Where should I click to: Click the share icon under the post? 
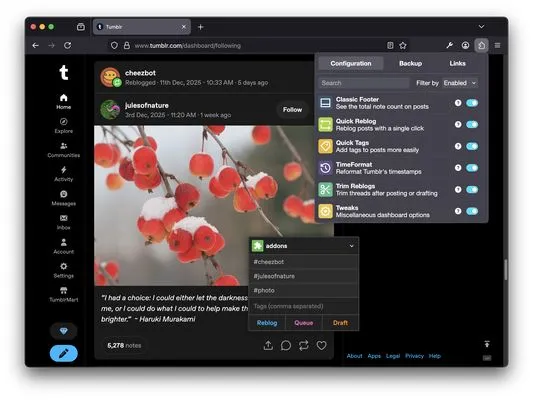pos(268,345)
